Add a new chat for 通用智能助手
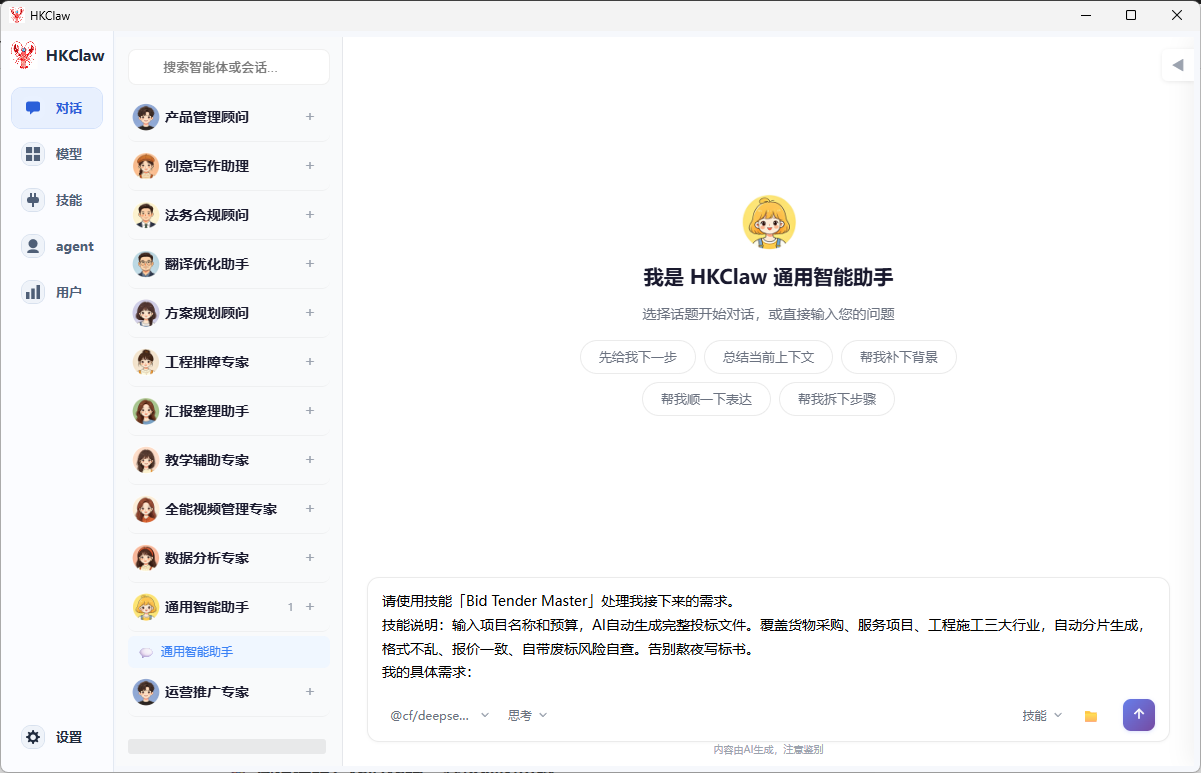Image resolution: width=1201 pixels, height=773 pixels. click(x=310, y=607)
